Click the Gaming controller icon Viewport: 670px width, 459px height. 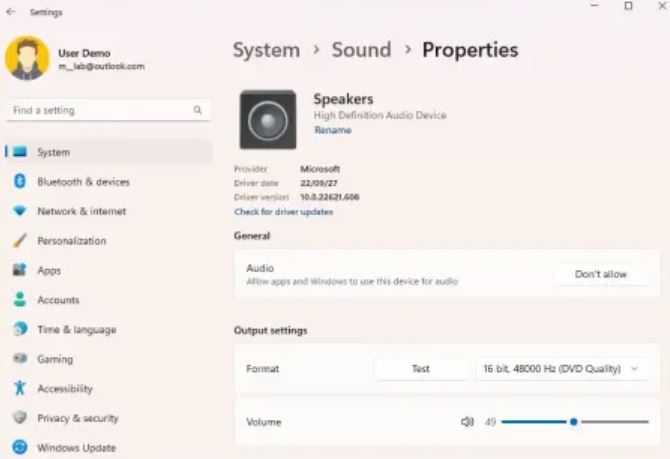point(20,358)
